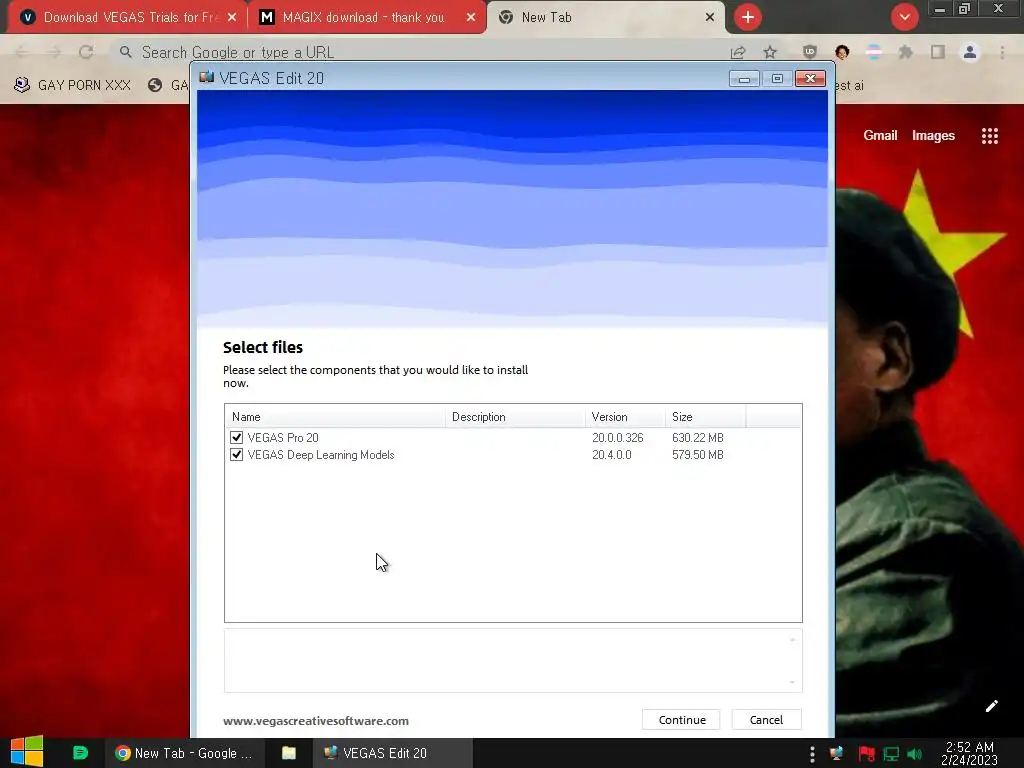Open the clock showing 2:52 AM
Image resolution: width=1024 pixels, height=768 pixels.
click(970, 753)
